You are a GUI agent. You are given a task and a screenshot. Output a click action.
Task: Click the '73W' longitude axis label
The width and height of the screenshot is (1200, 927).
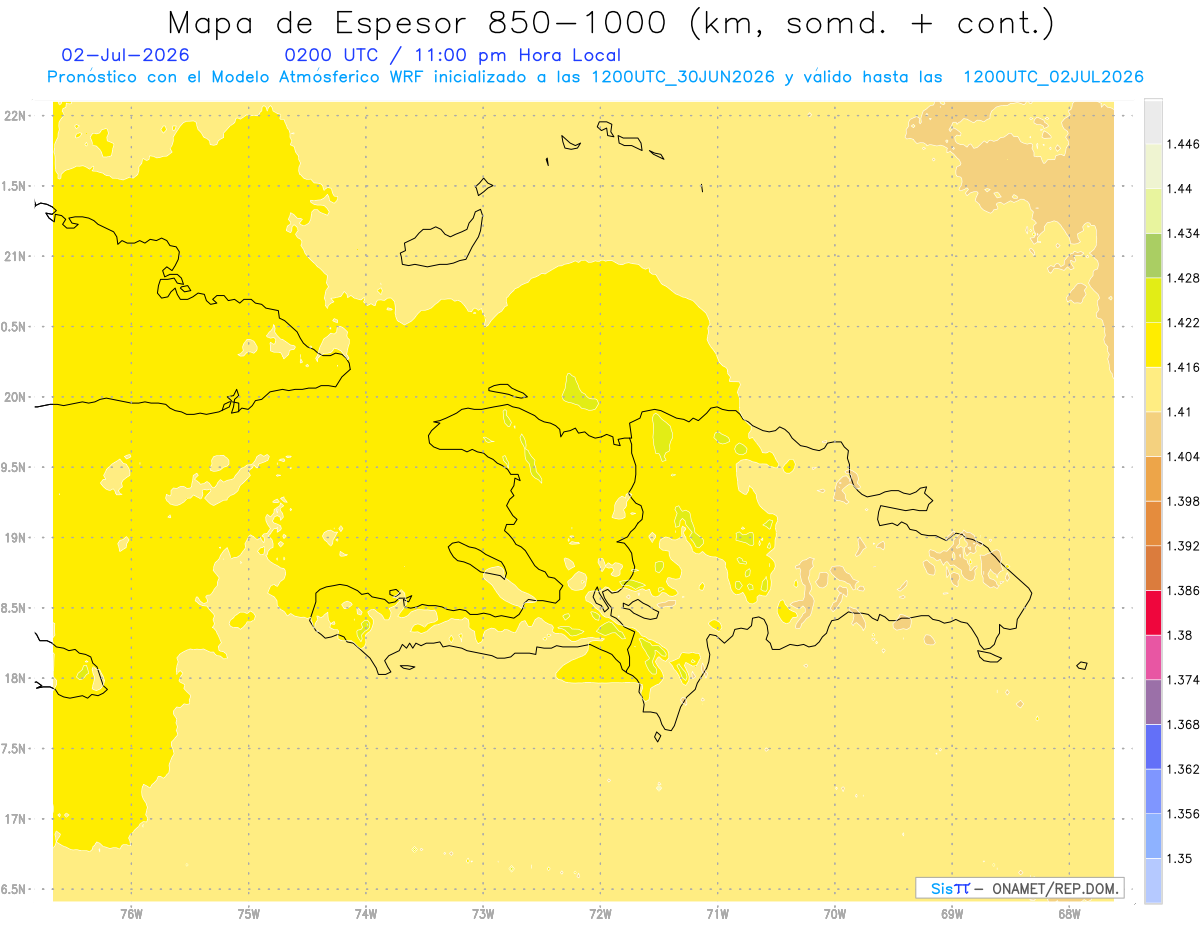pyautogui.click(x=483, y=913)
